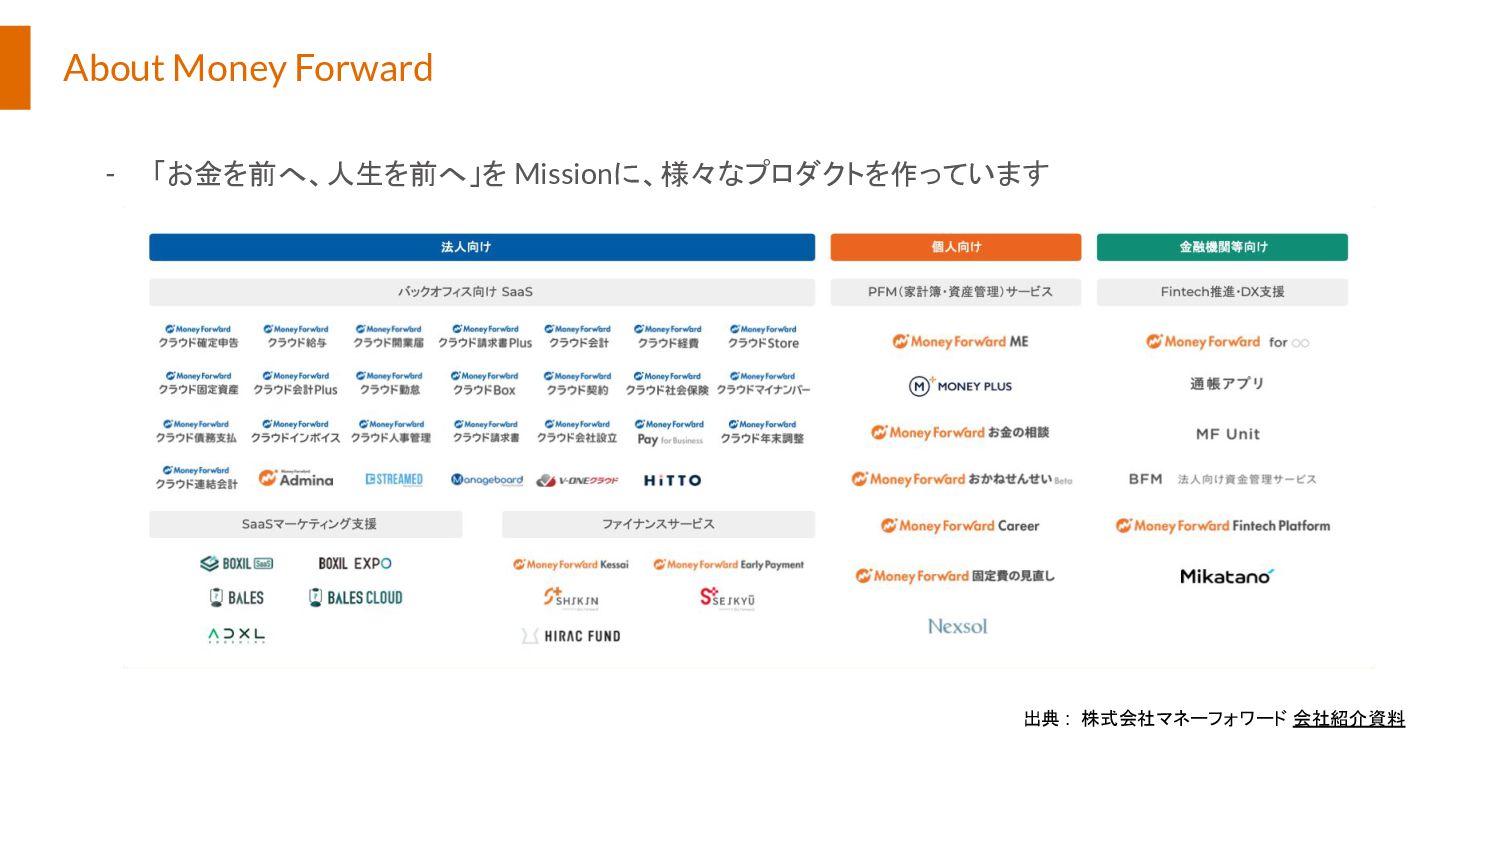The height and width of the screenshot is (844, 1500).
Task: Click the MONEY PLUS logo
Action: pyautogui.click(x=960, y=386)
